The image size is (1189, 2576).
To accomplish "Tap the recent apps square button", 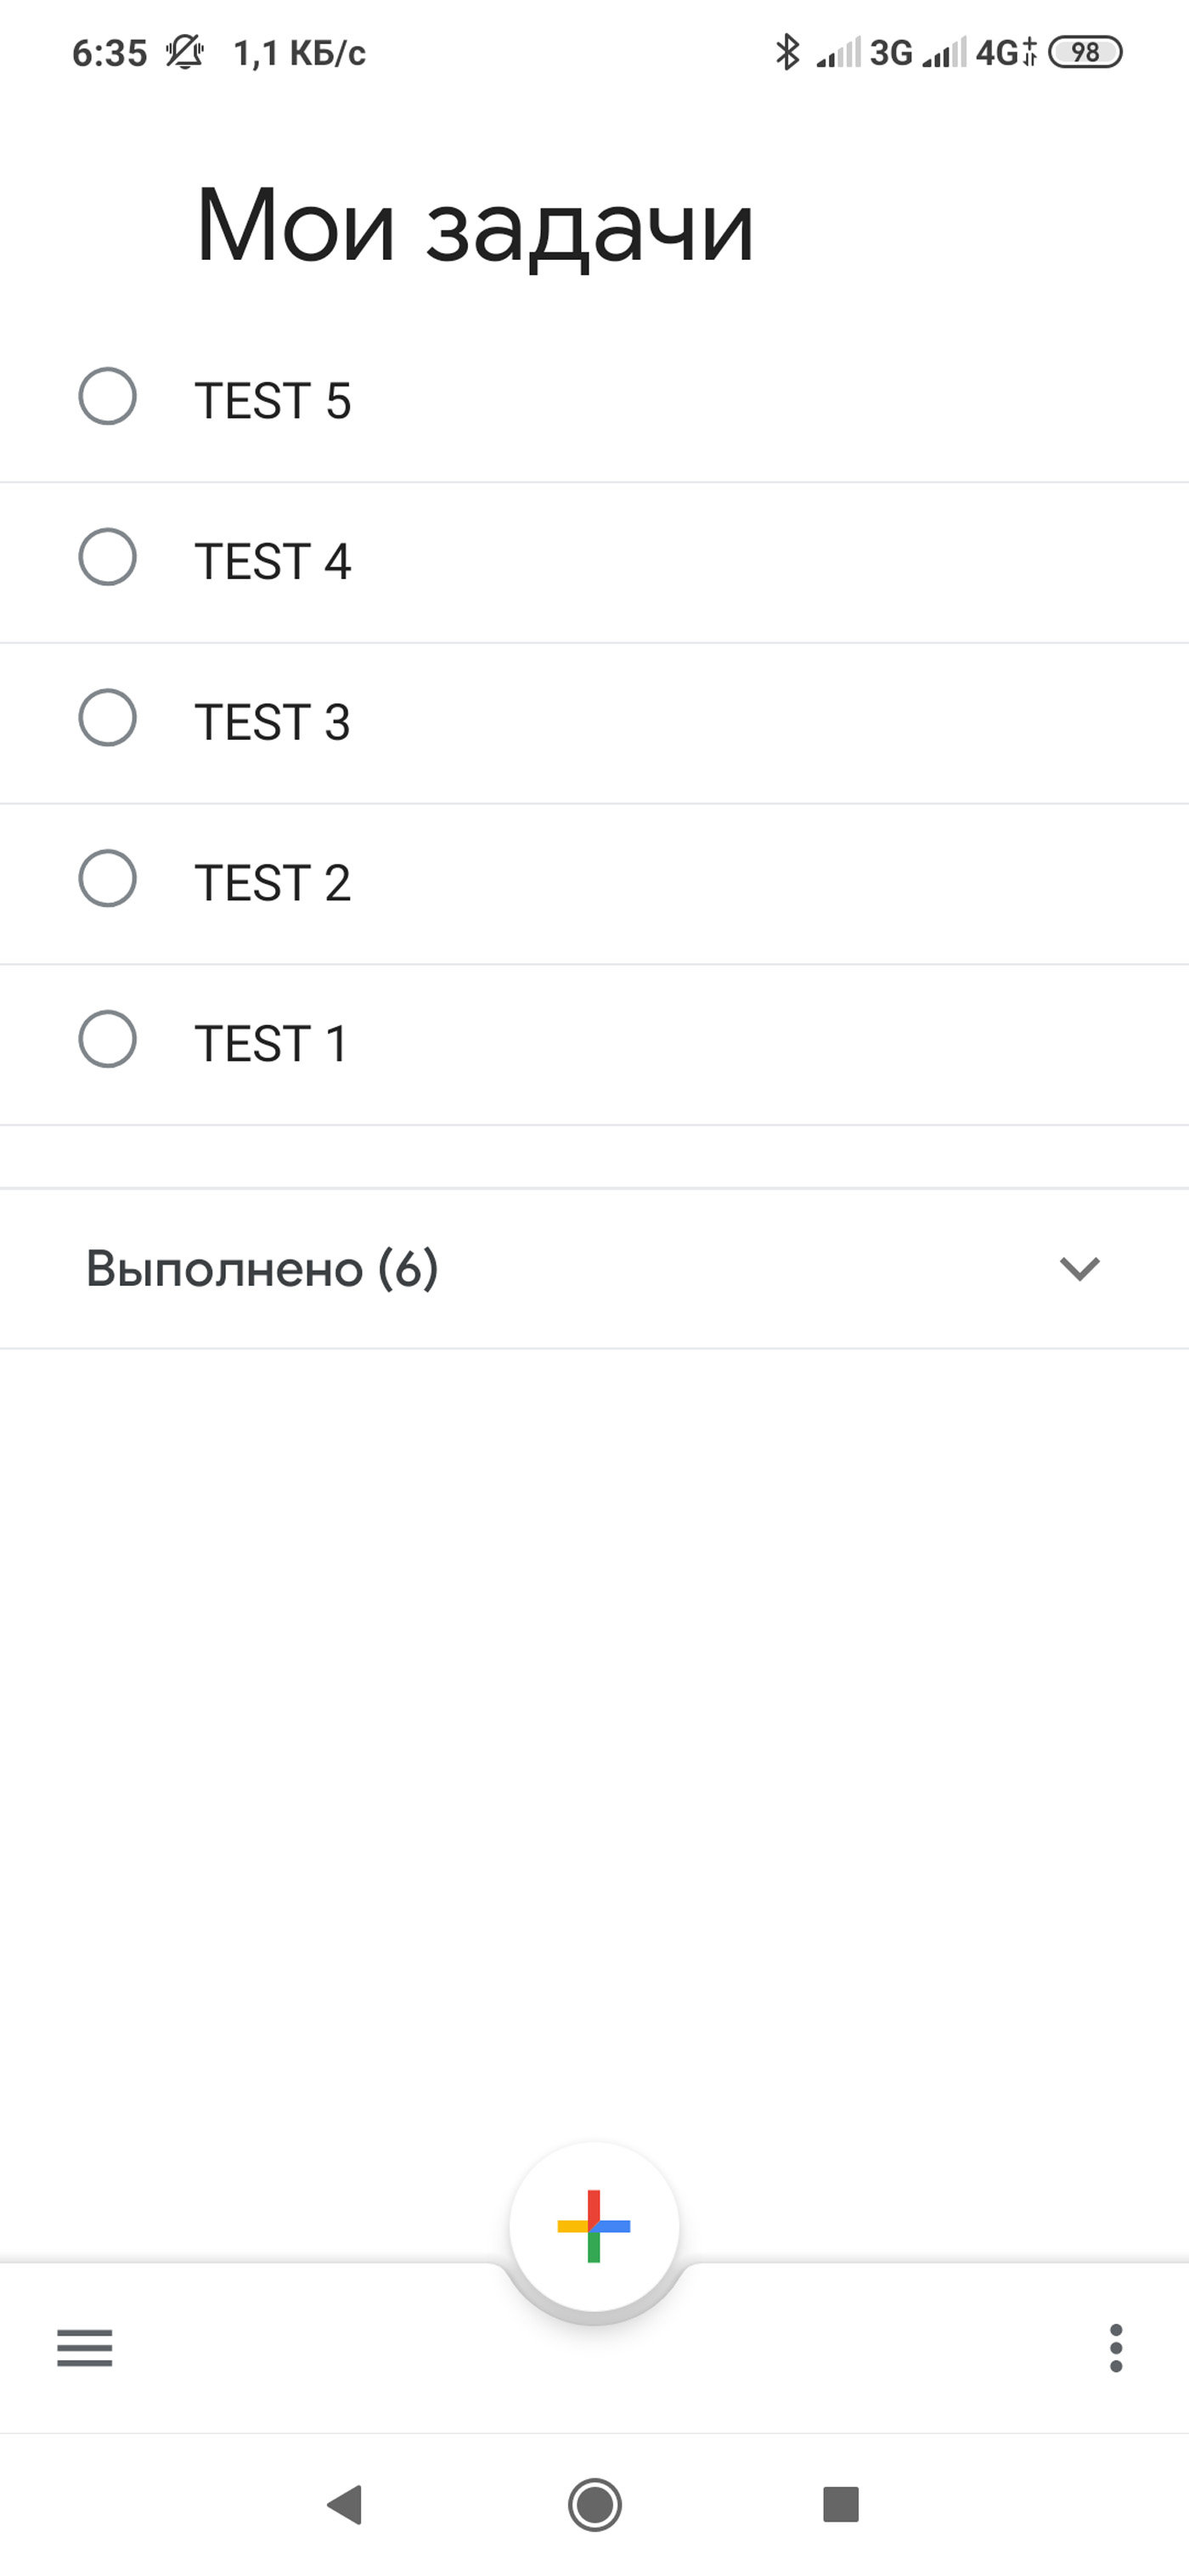I will [x=841, y=2504].
